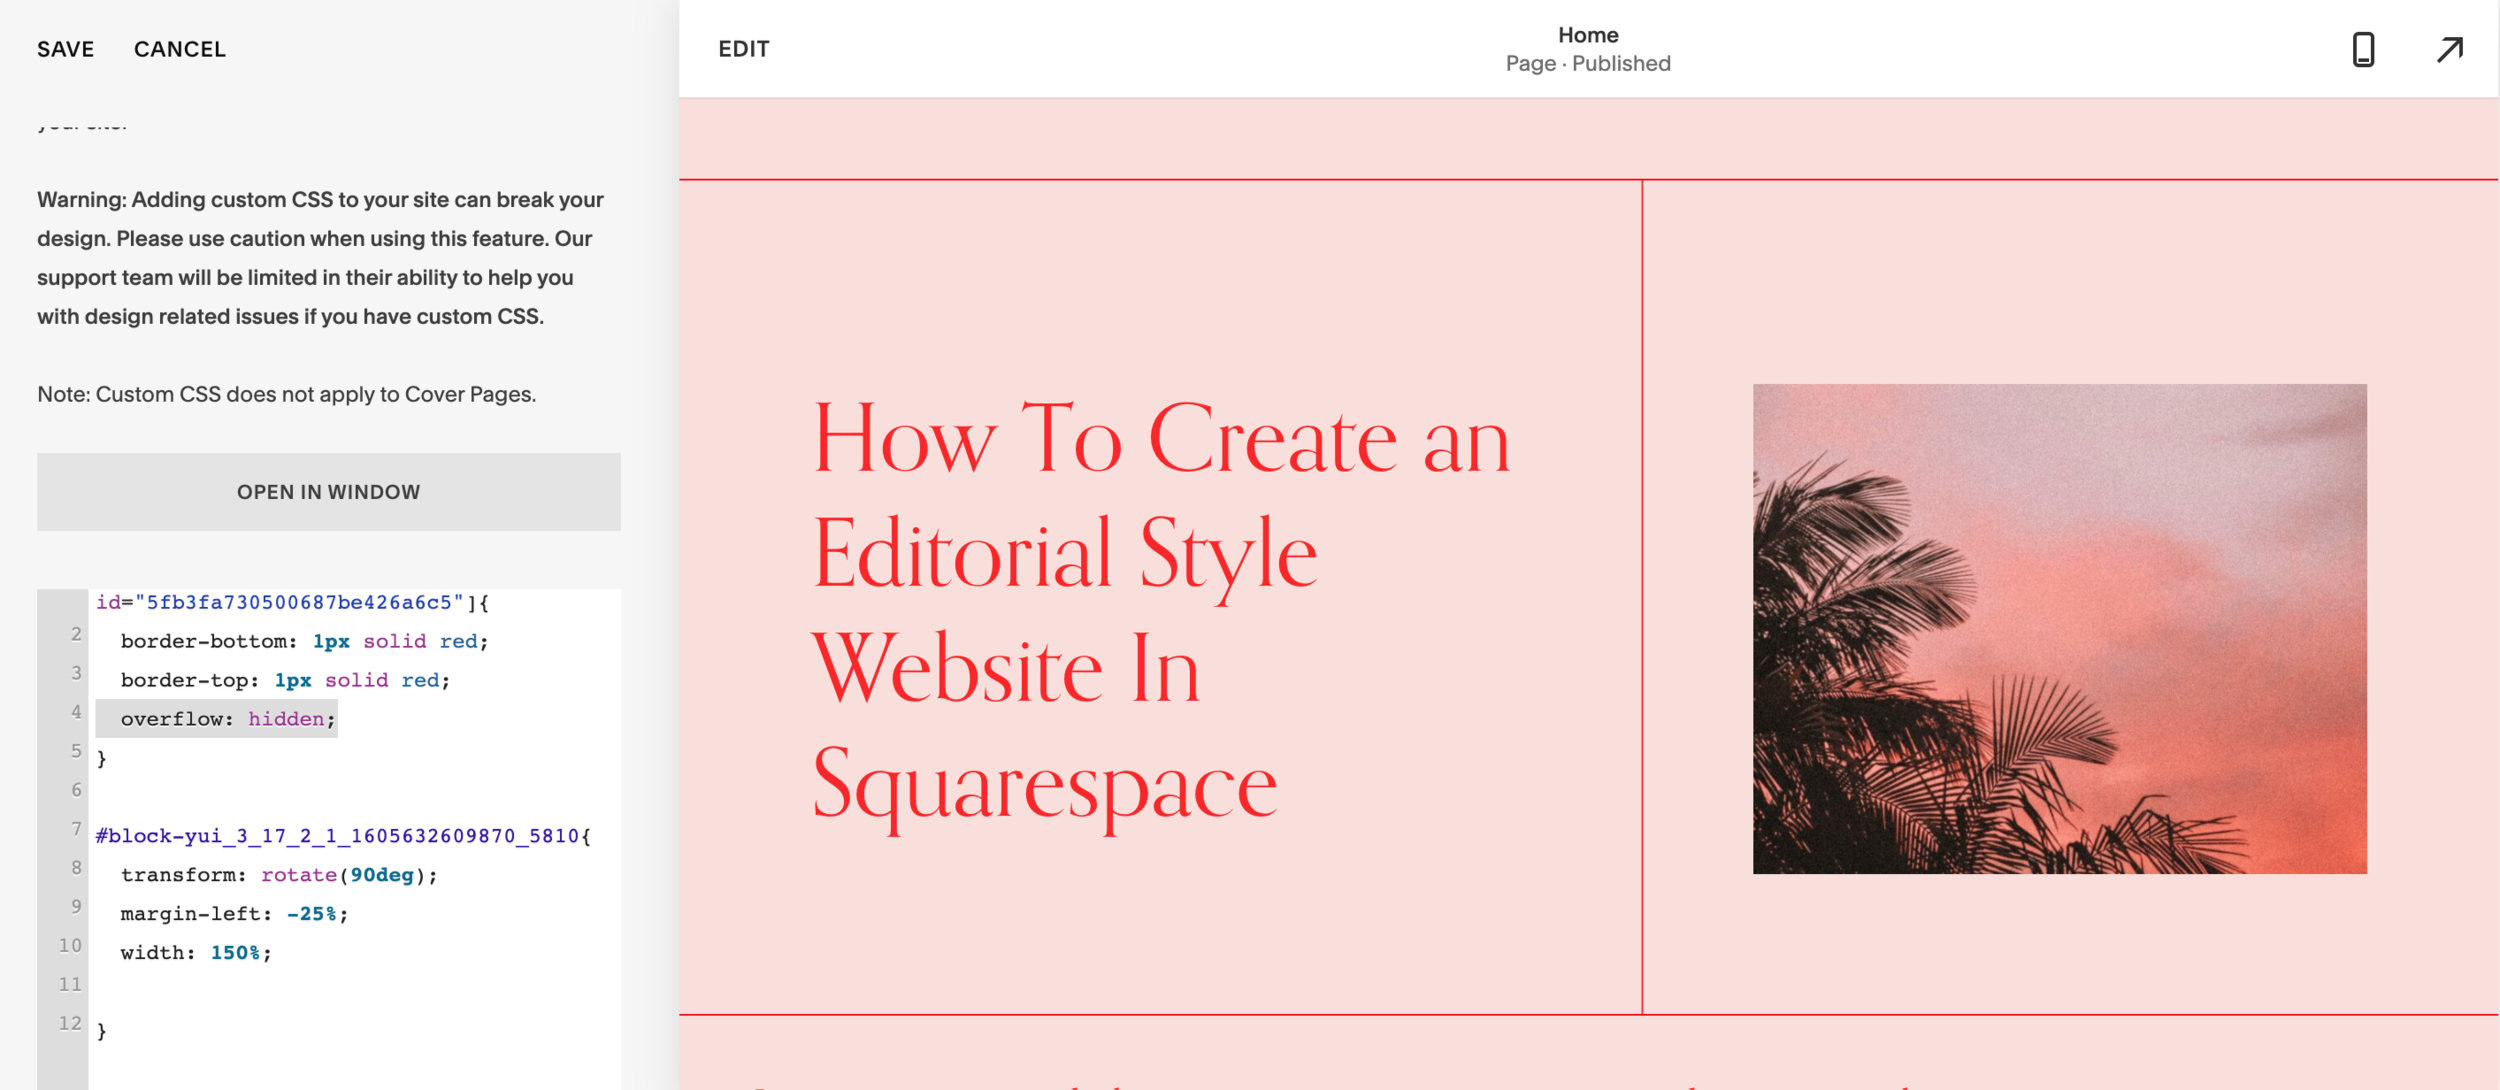Click the margin-left value of -25%
This screenshot has height=1090, width=2500.
313,913
